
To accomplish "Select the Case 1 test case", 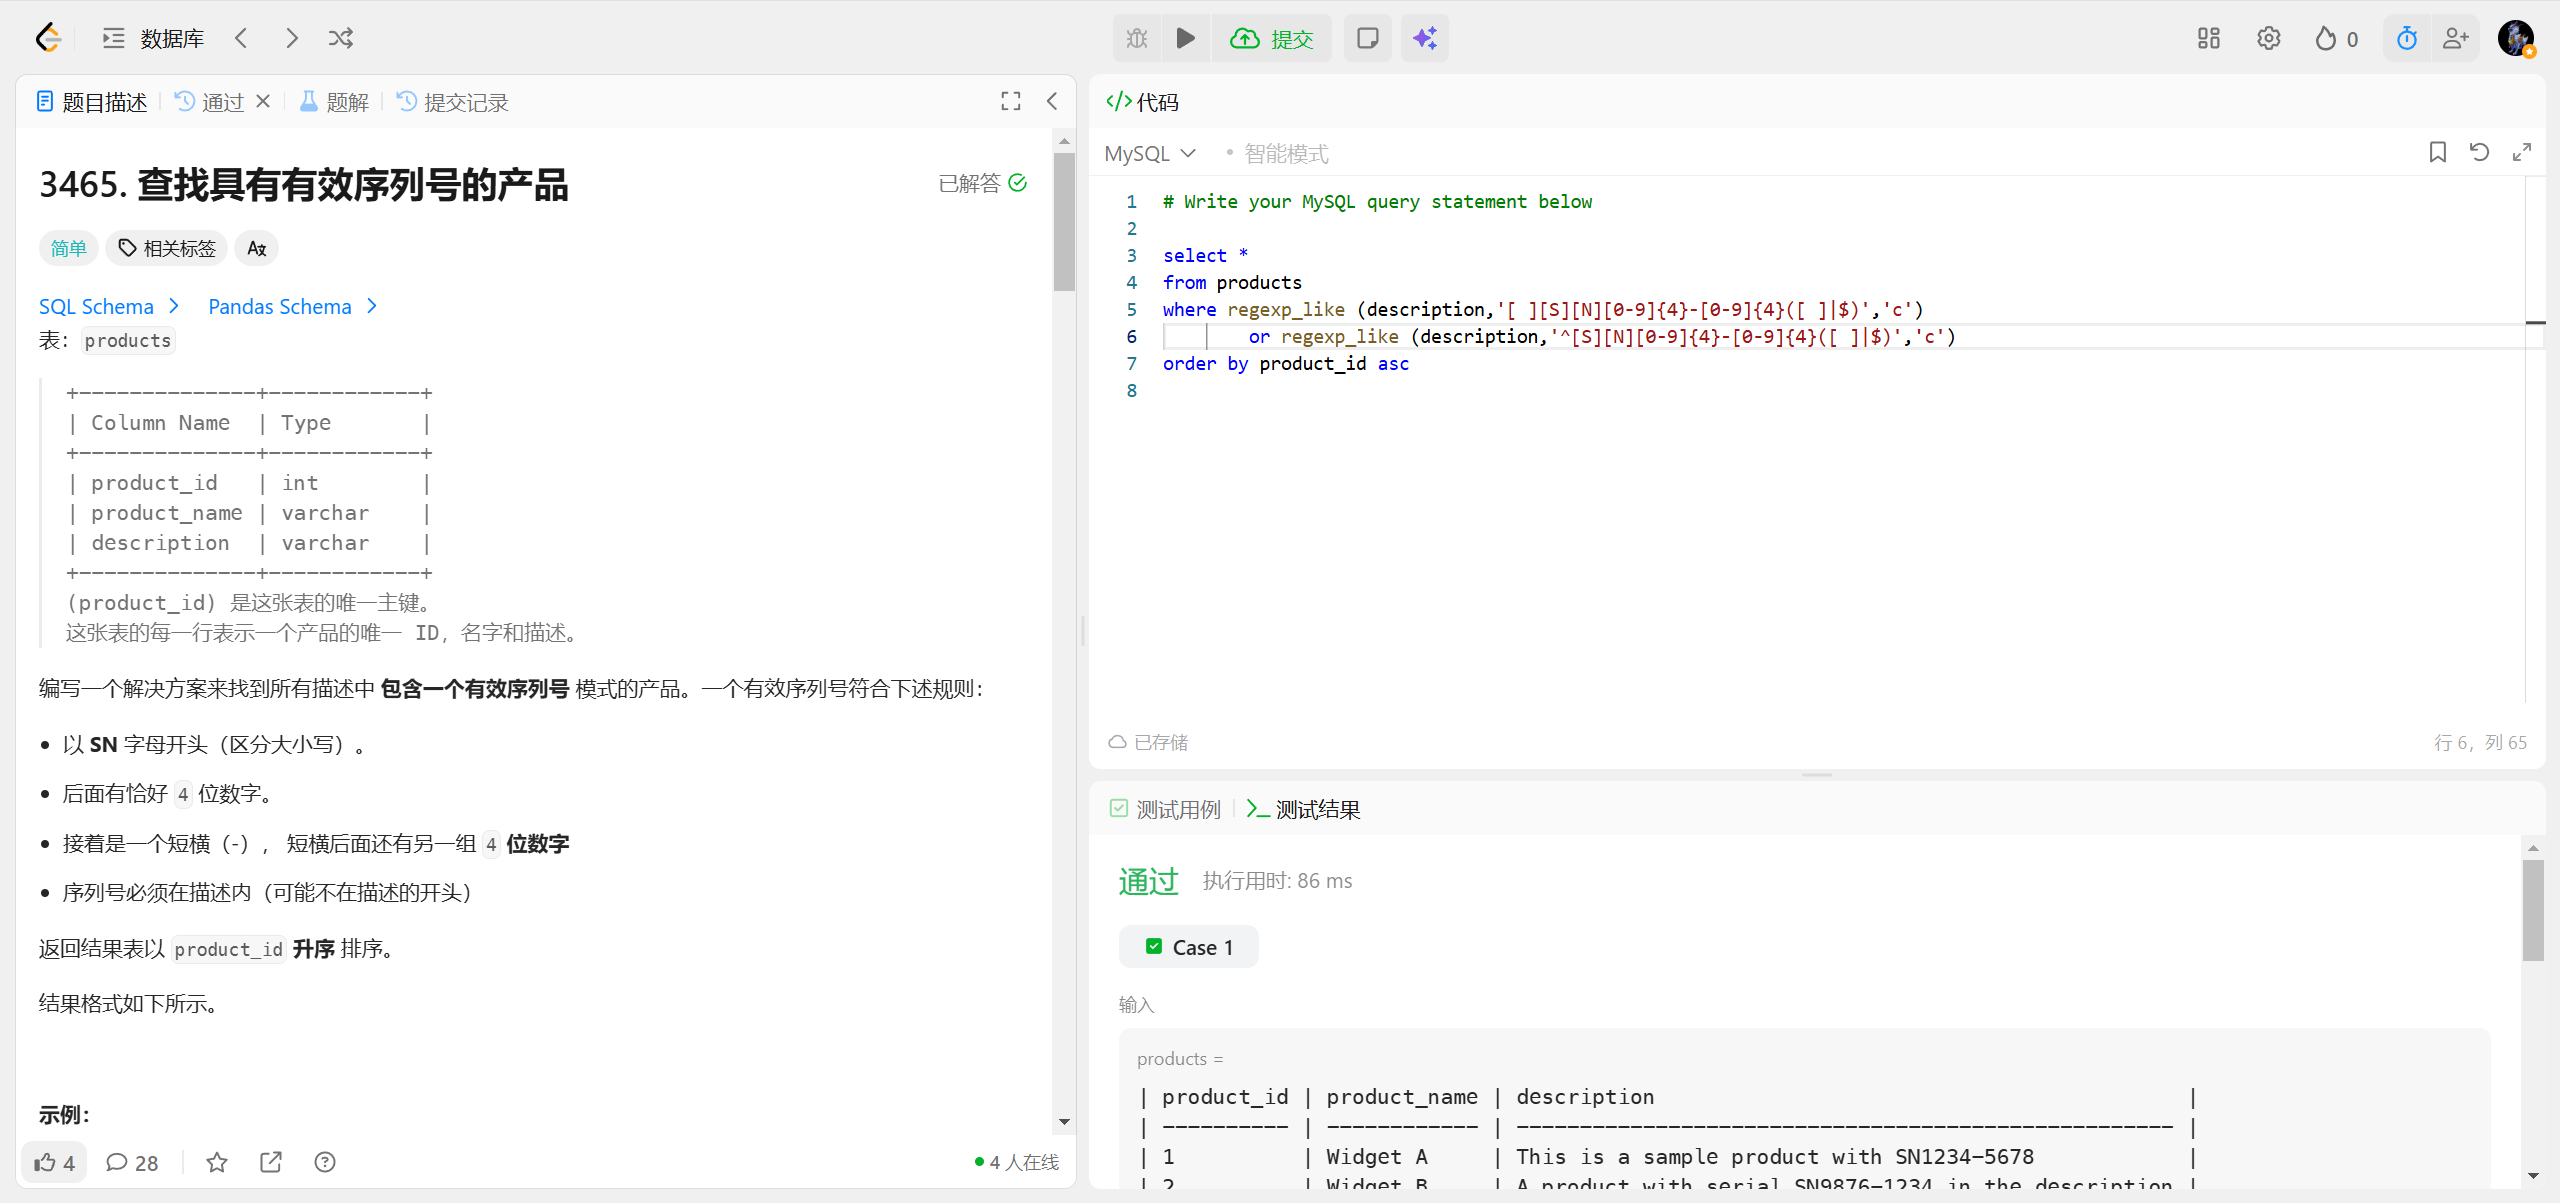I will coord(1189,947).
